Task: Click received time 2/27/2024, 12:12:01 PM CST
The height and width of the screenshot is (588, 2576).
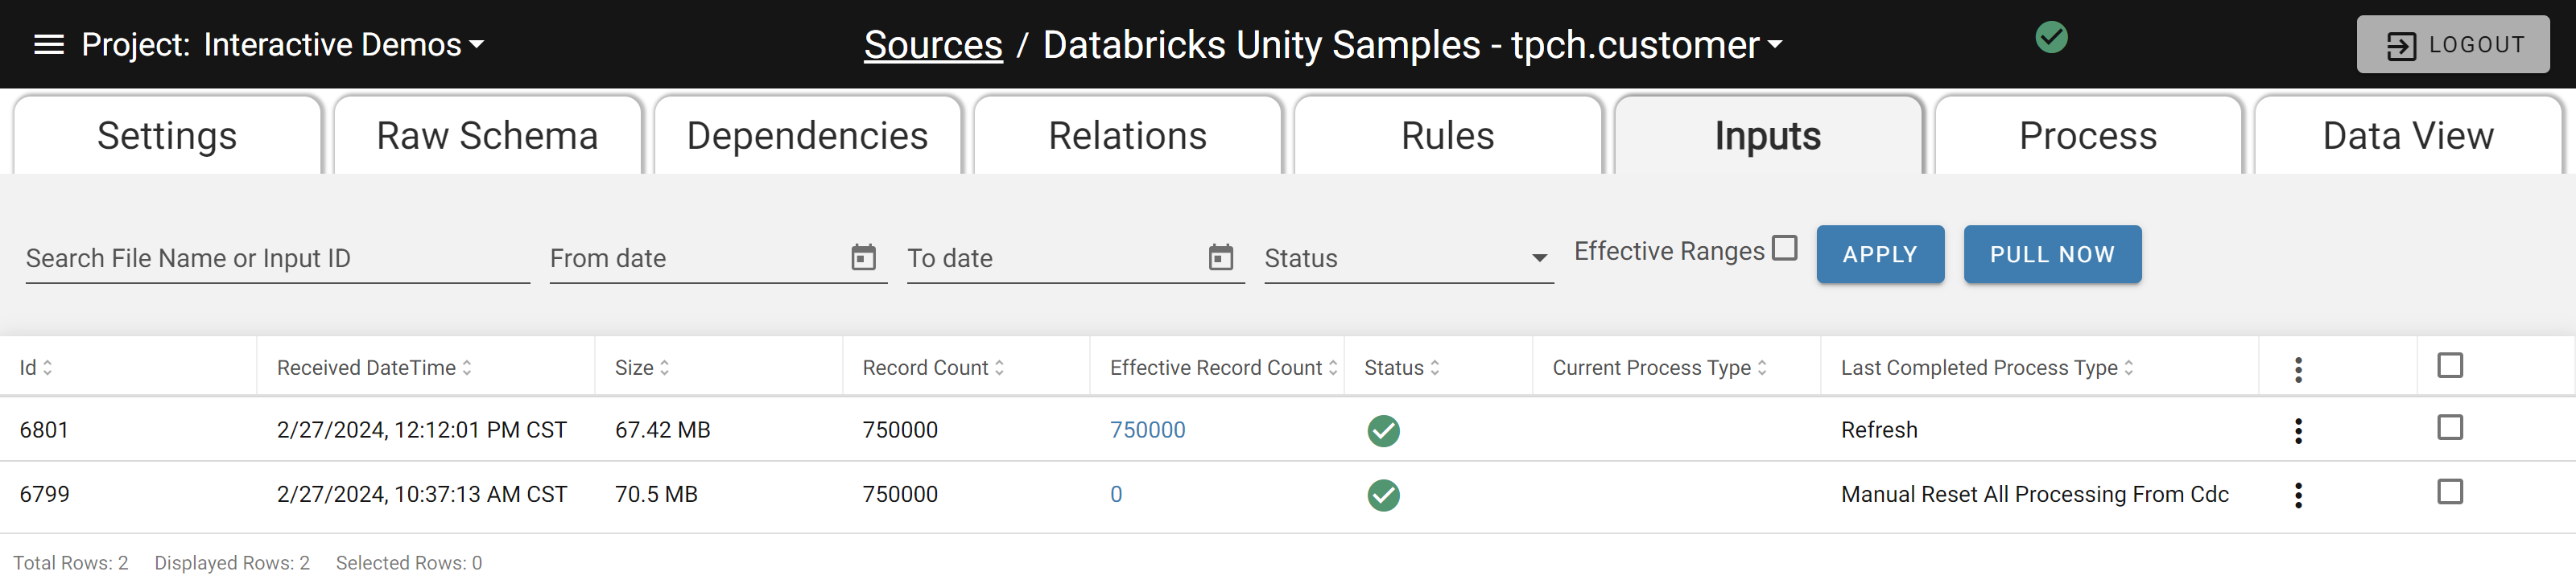Action: 422,430
